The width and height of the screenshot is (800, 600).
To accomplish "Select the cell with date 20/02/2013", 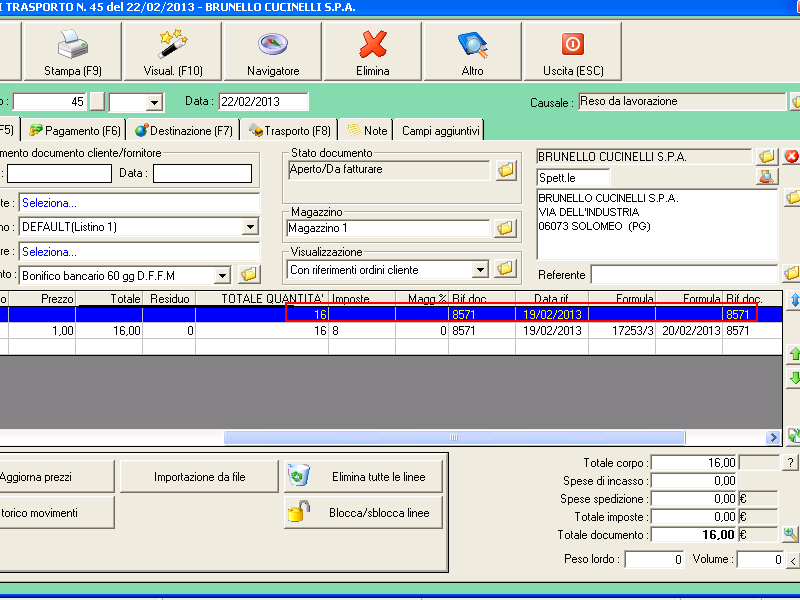I will pos(689,331).
